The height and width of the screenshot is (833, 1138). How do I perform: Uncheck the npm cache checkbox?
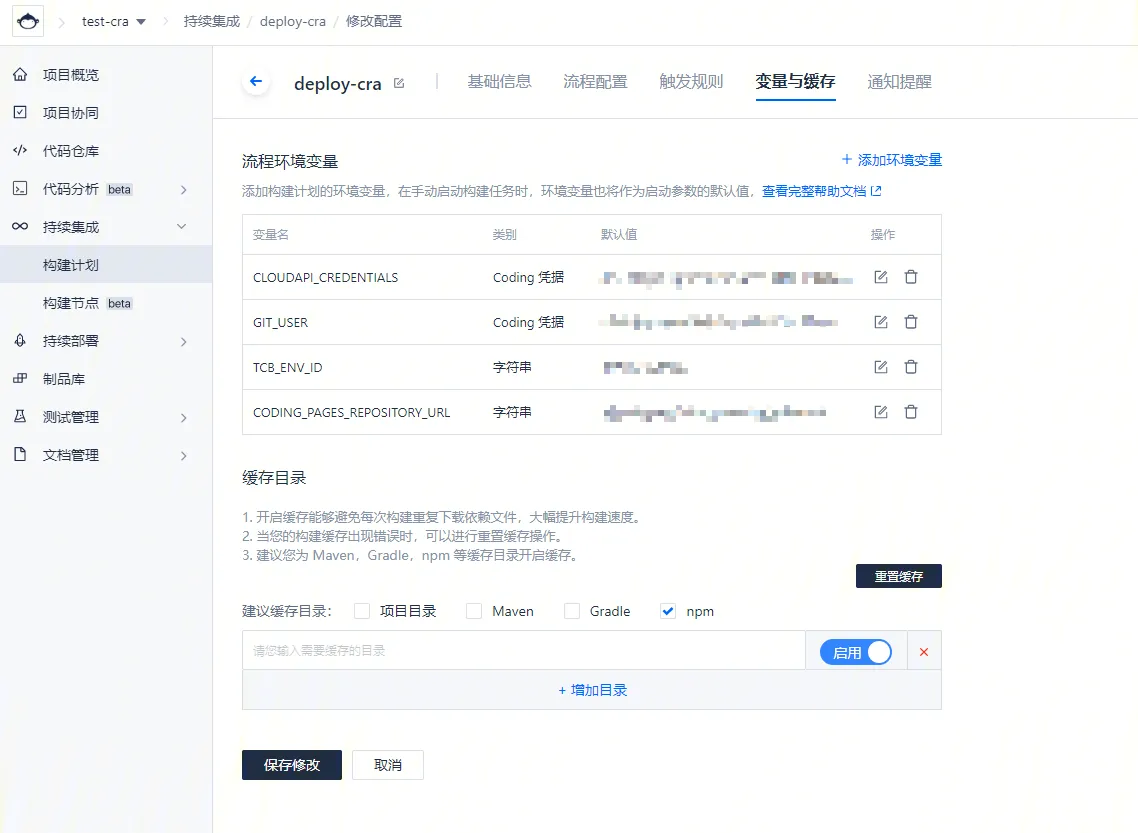click(669, 611)
